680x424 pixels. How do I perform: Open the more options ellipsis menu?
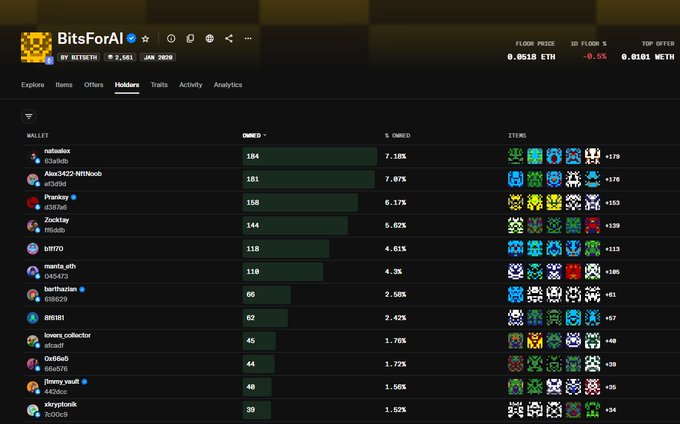[248, 39]
